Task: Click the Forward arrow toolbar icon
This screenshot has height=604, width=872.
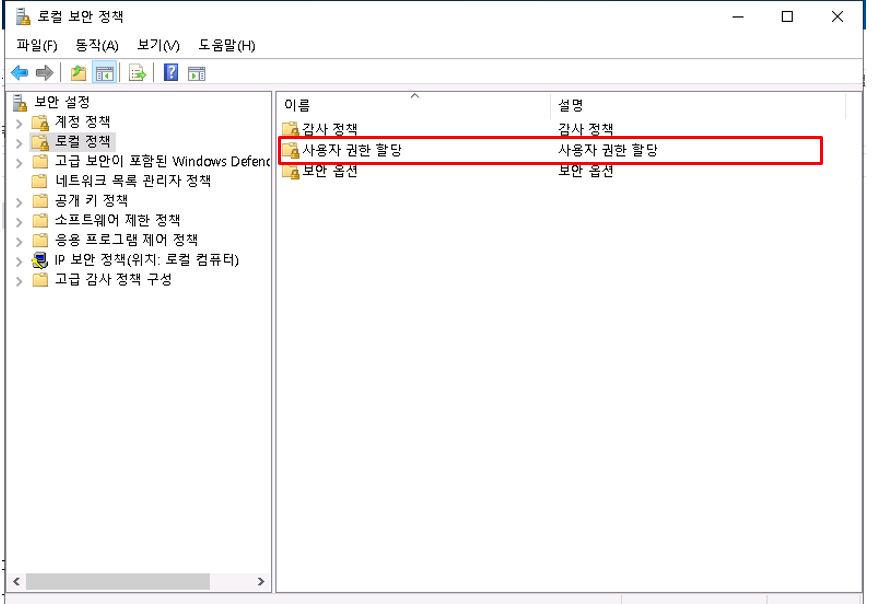Action: pyautogui.click(x=44, y=73)
